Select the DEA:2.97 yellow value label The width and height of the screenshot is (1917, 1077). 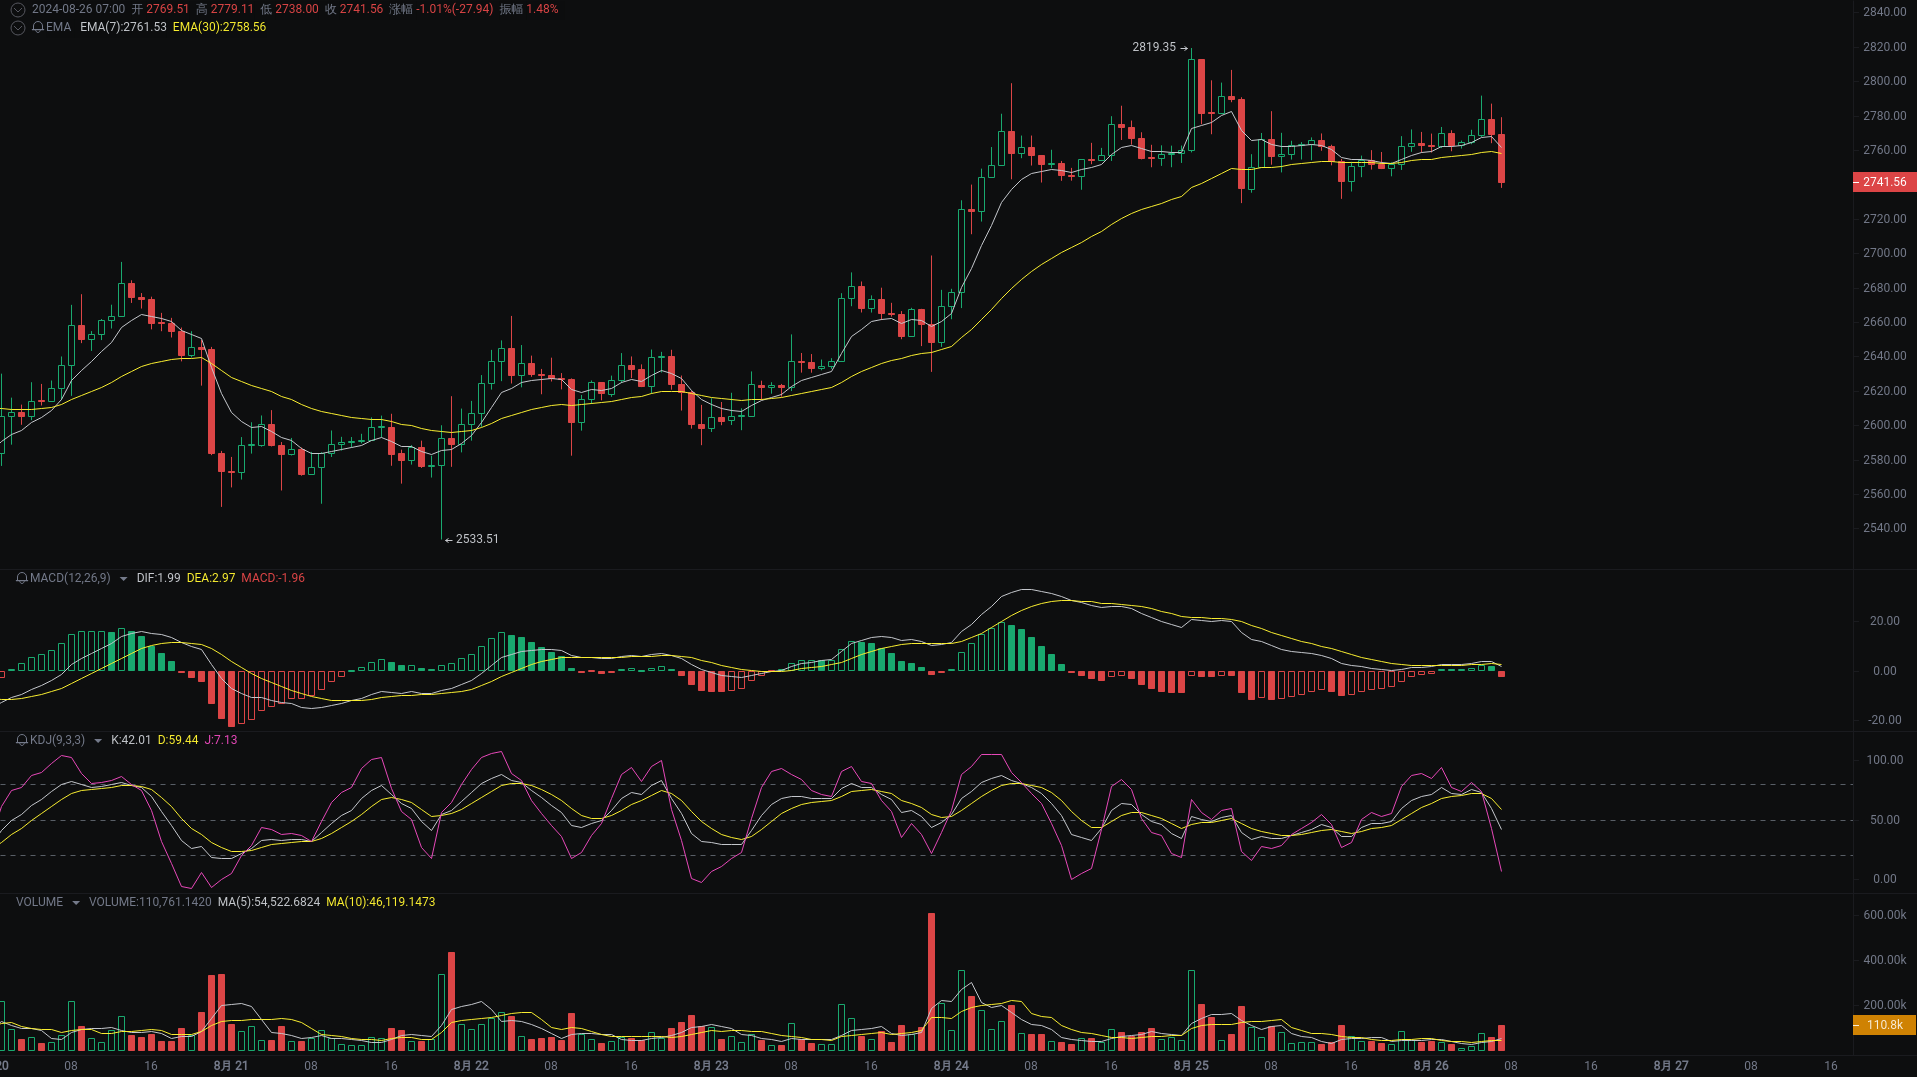point(211,578)
